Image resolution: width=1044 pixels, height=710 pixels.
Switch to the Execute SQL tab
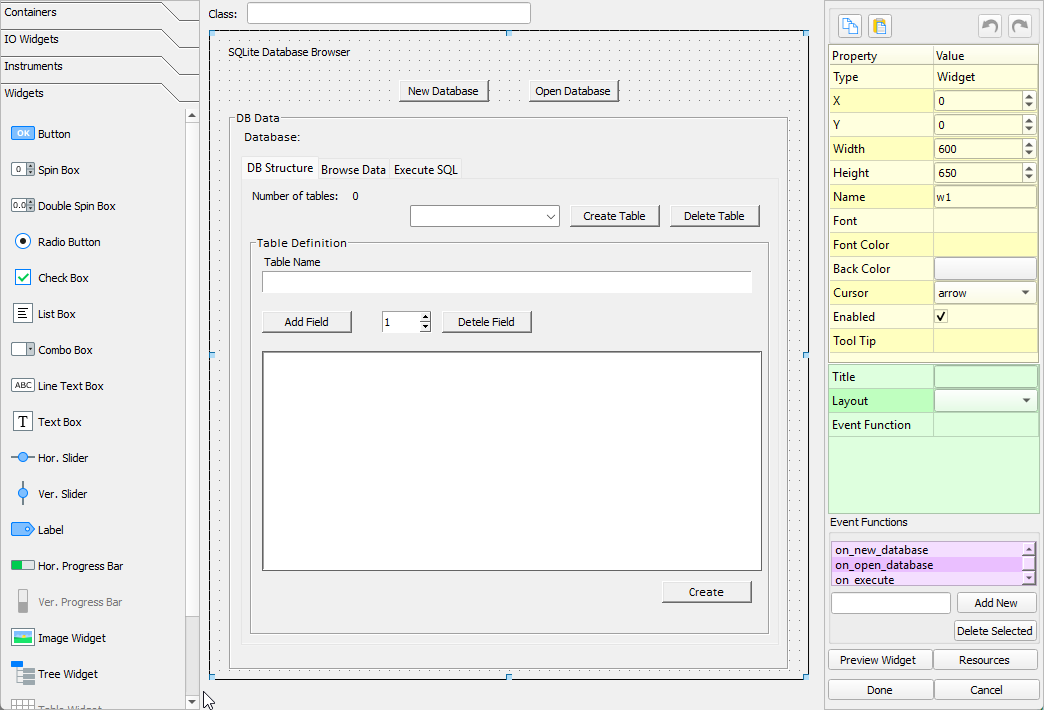(425, 169)
